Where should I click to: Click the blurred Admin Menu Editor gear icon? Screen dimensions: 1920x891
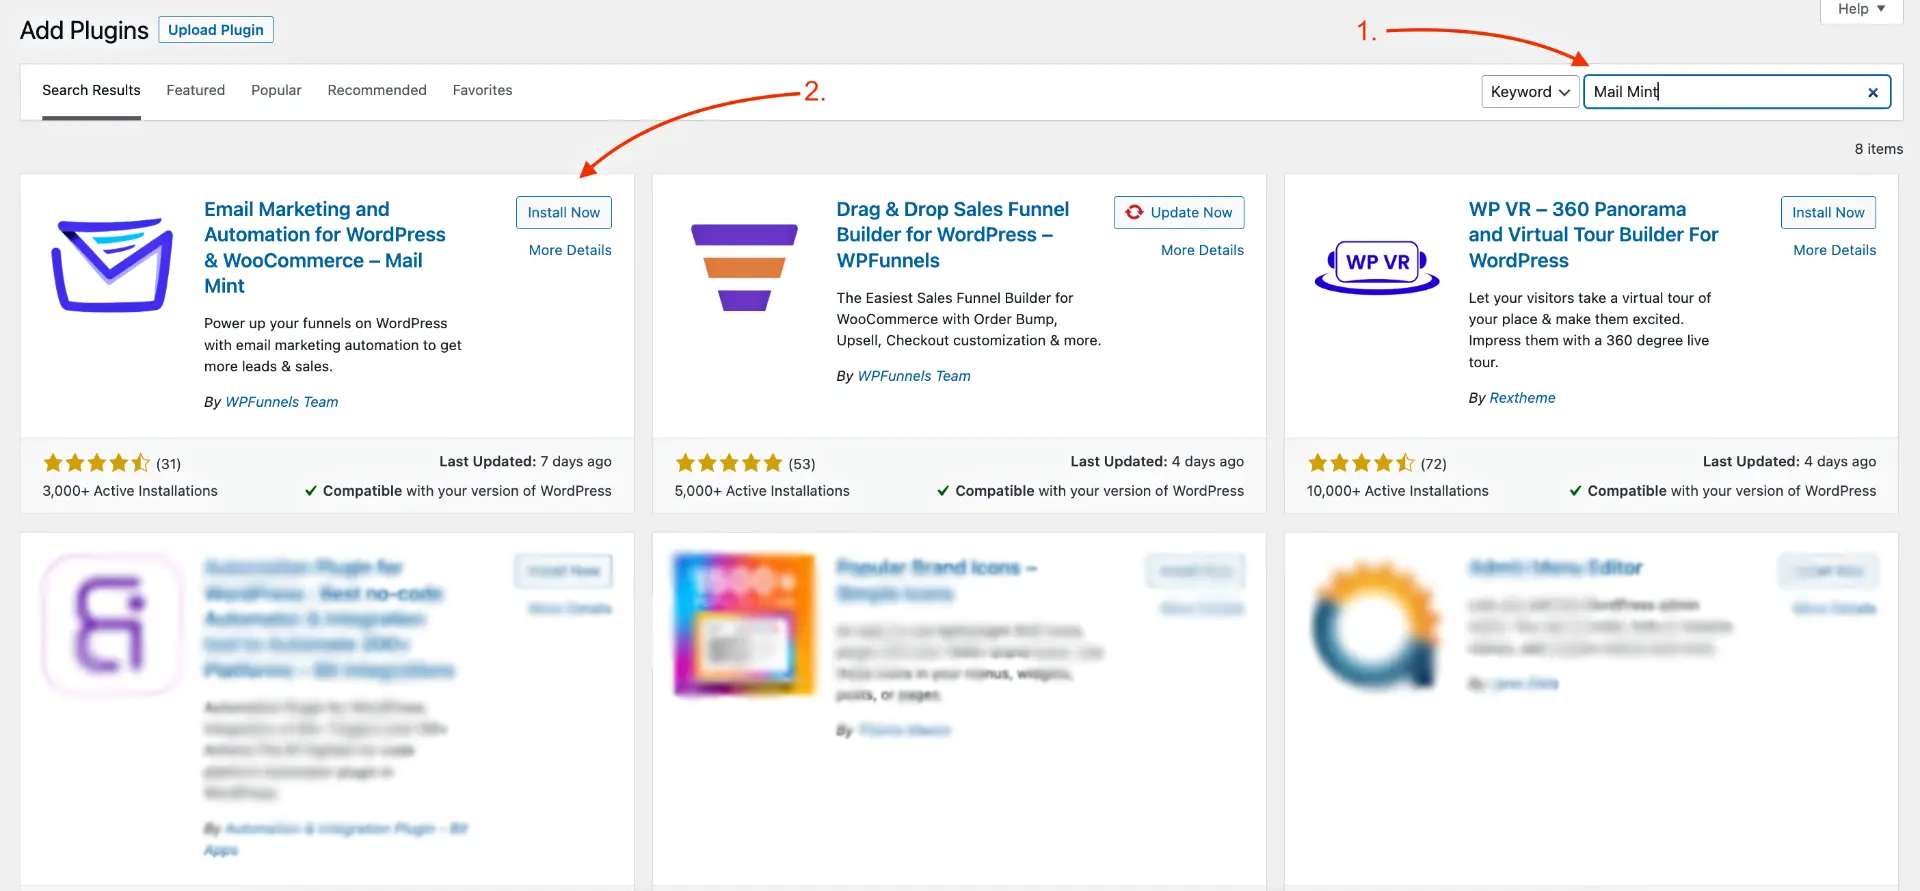[1377, 626]
